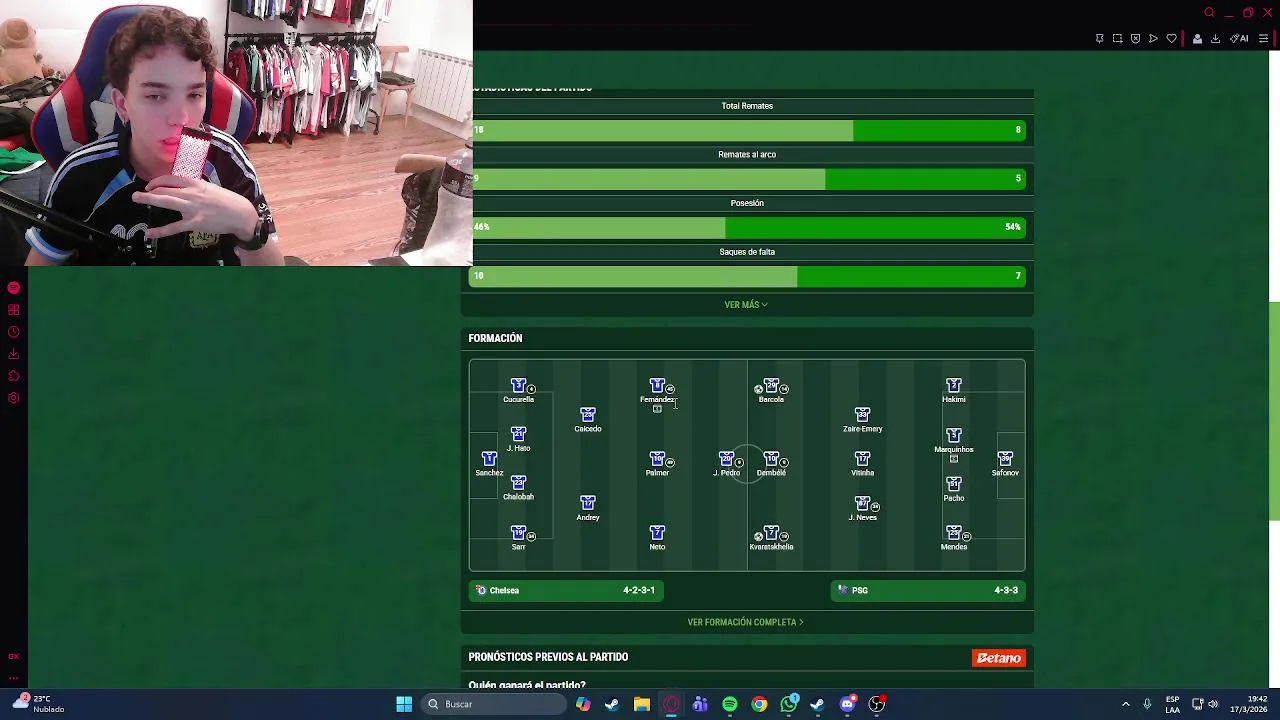Click the pin icon in the browser toolbar
This screenshot has height=720, width=1280.
click(1099, 39)
